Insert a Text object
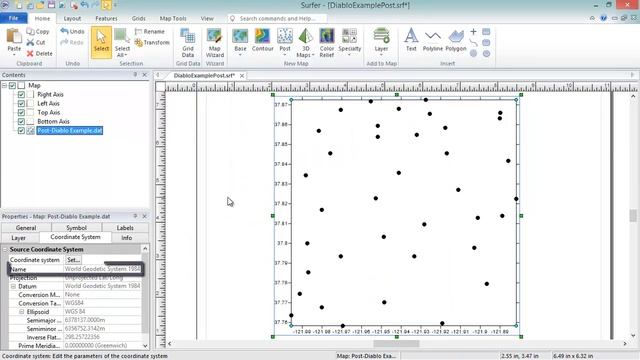Screen dimensions: 640x360 click(x=411, y=40)
